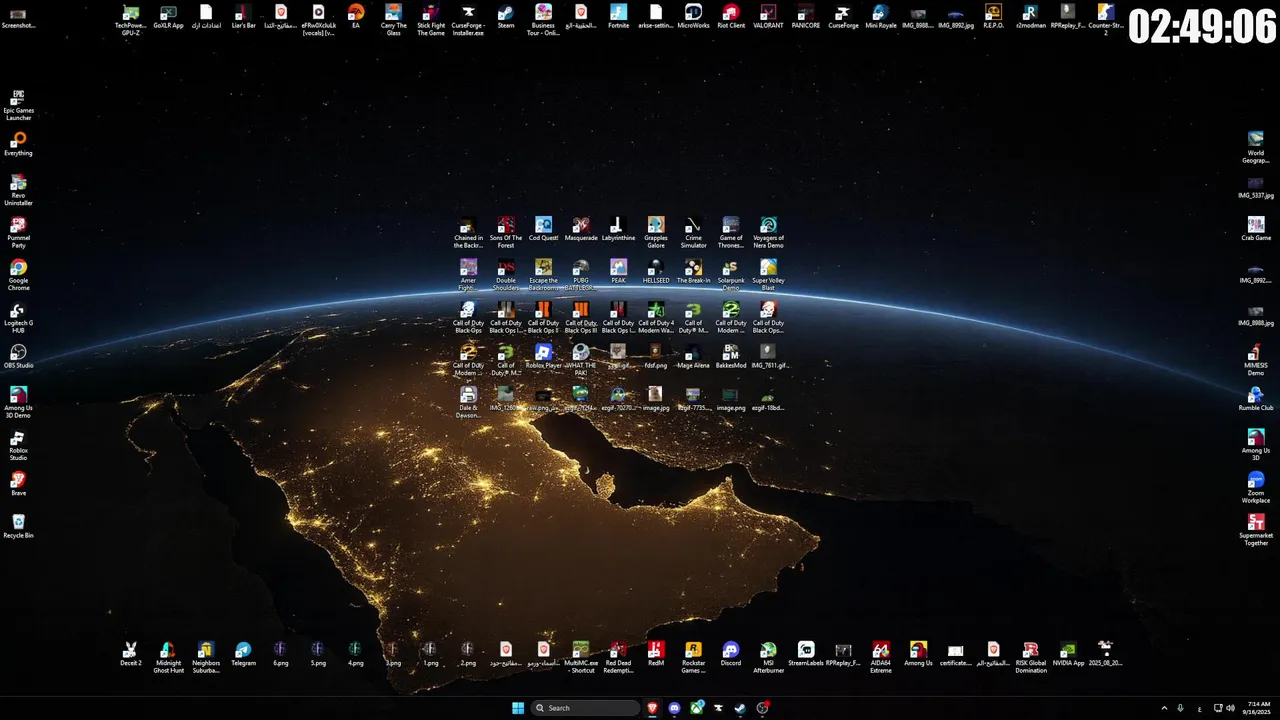This screenshot has width=1280, height=720.
Task: Select the HELLSEED shortcut
Action: click(656, 271)
